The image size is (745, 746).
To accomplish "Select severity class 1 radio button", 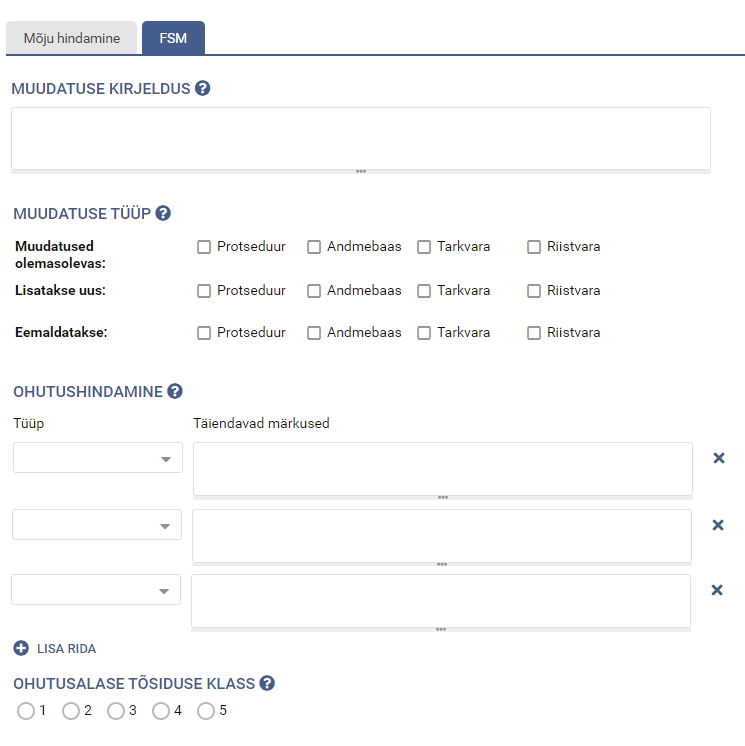I will 26,711.
